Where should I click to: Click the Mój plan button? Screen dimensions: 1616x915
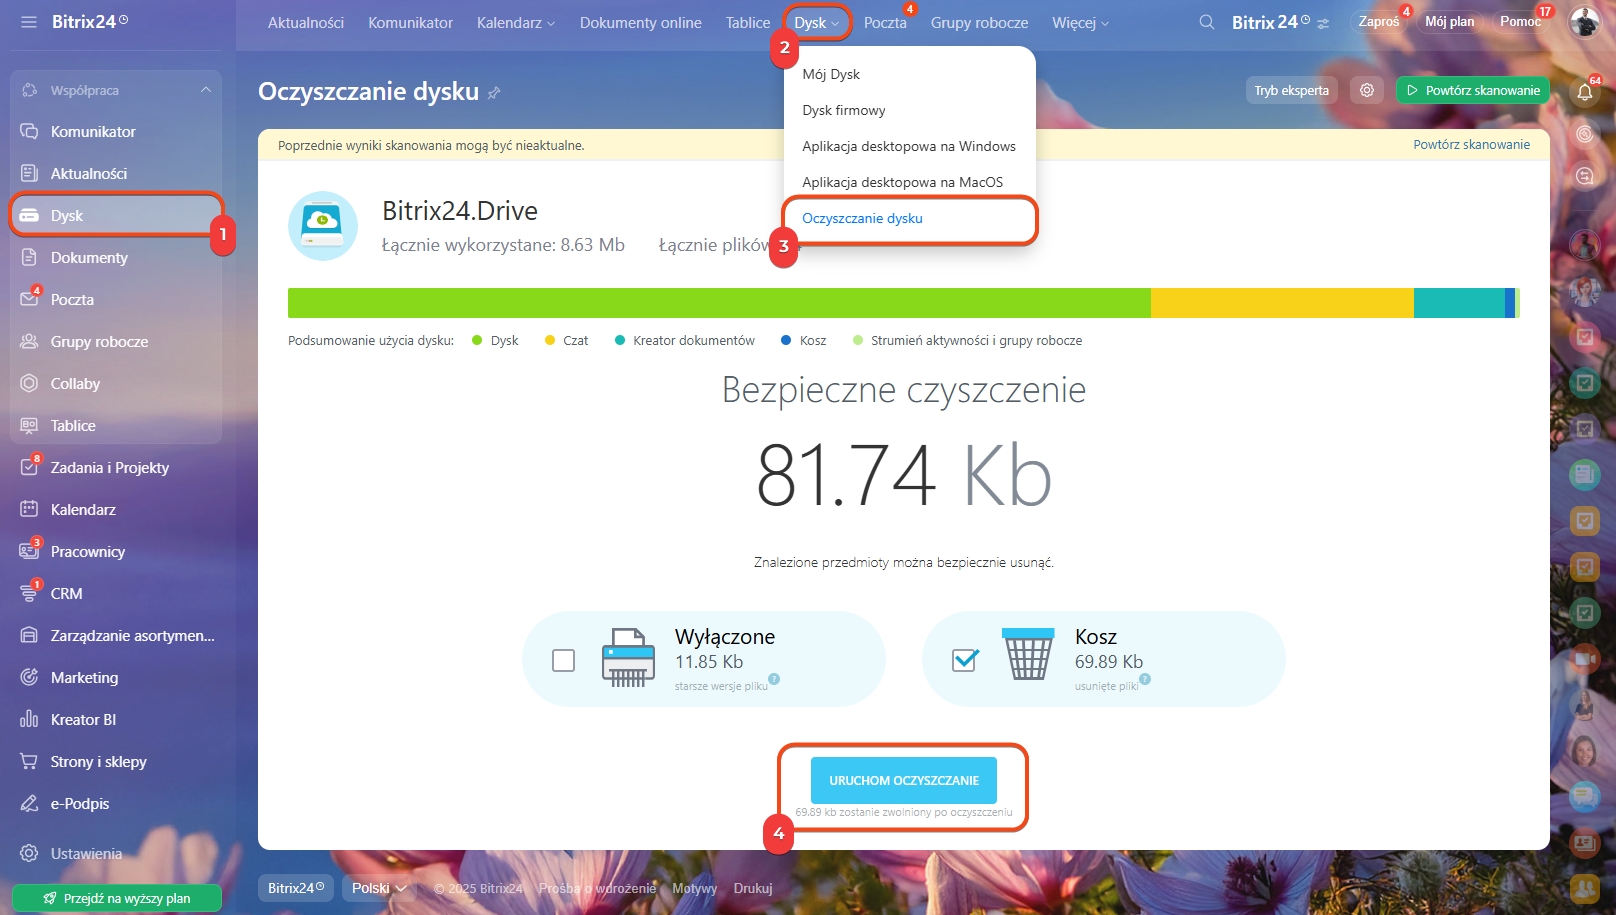[1449, 22]
